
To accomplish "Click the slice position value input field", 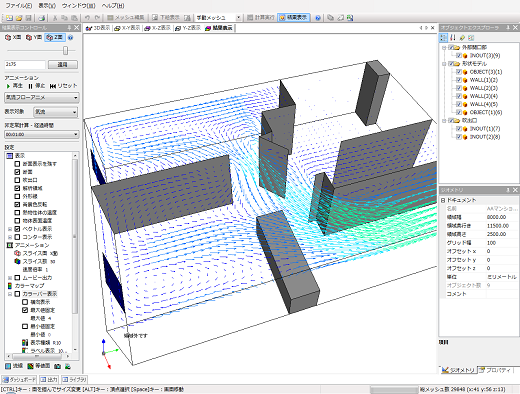I will [25, 64].
